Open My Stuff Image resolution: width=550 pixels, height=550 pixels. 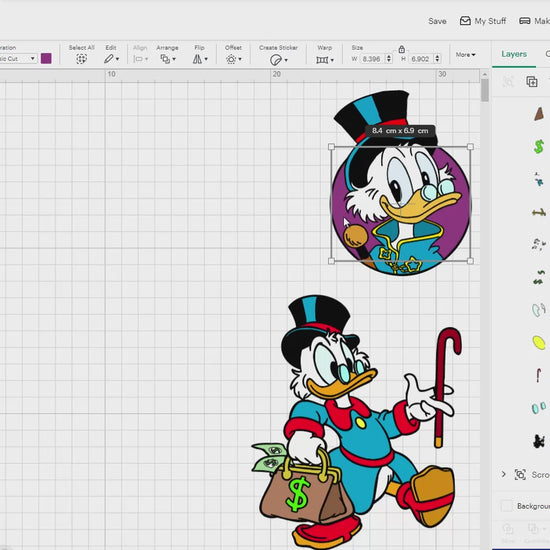click(483, 21)
